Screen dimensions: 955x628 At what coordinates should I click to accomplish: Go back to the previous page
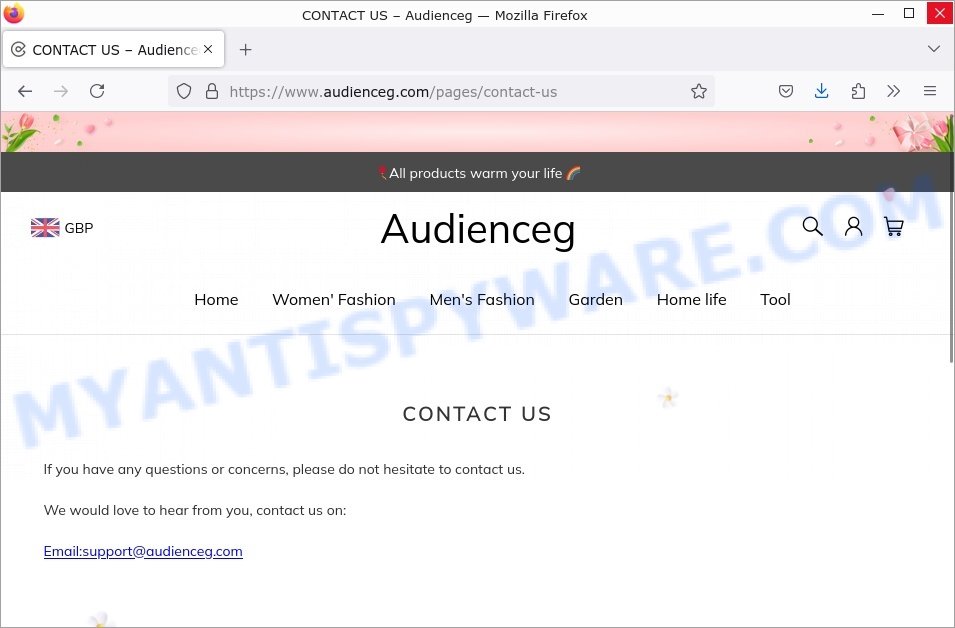pyautogui.click(x=25, y=91)
